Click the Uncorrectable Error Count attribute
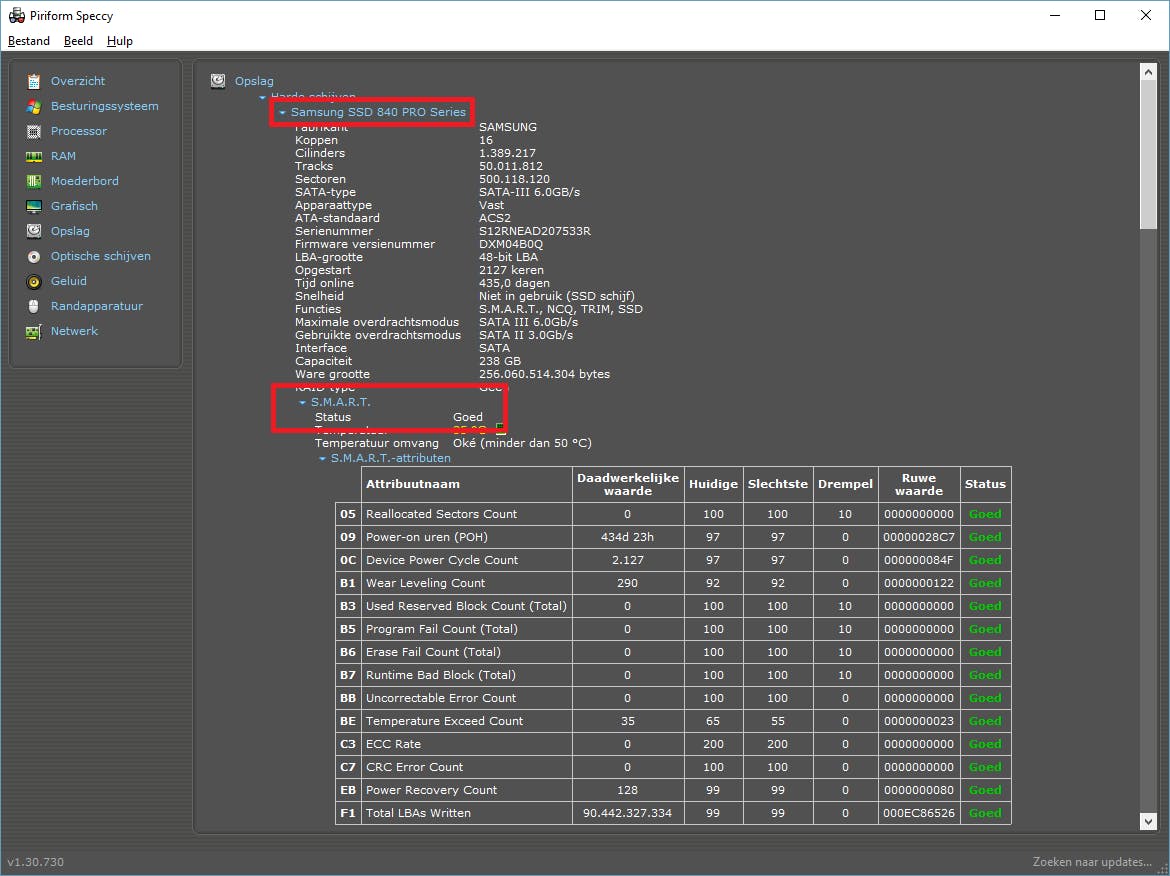The height and width of the screenshot is (876, 1170). coord(440,698)
